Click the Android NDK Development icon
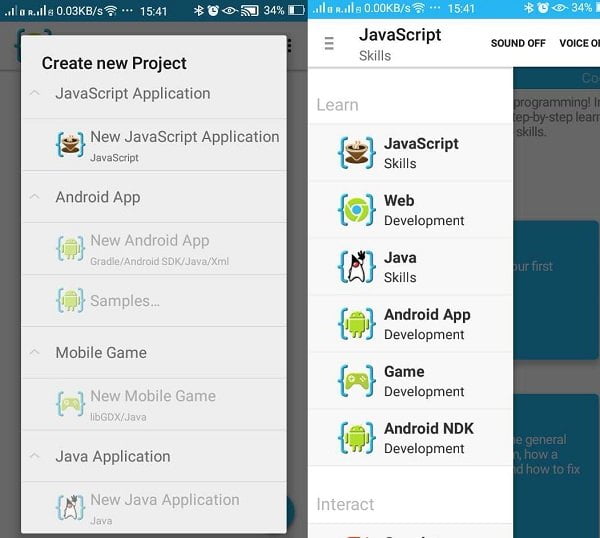 (356, 438)
